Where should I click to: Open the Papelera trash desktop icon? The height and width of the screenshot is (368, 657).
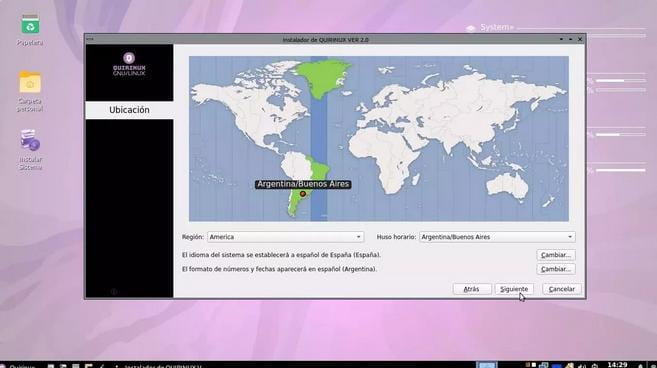click(x=30, y=29)
